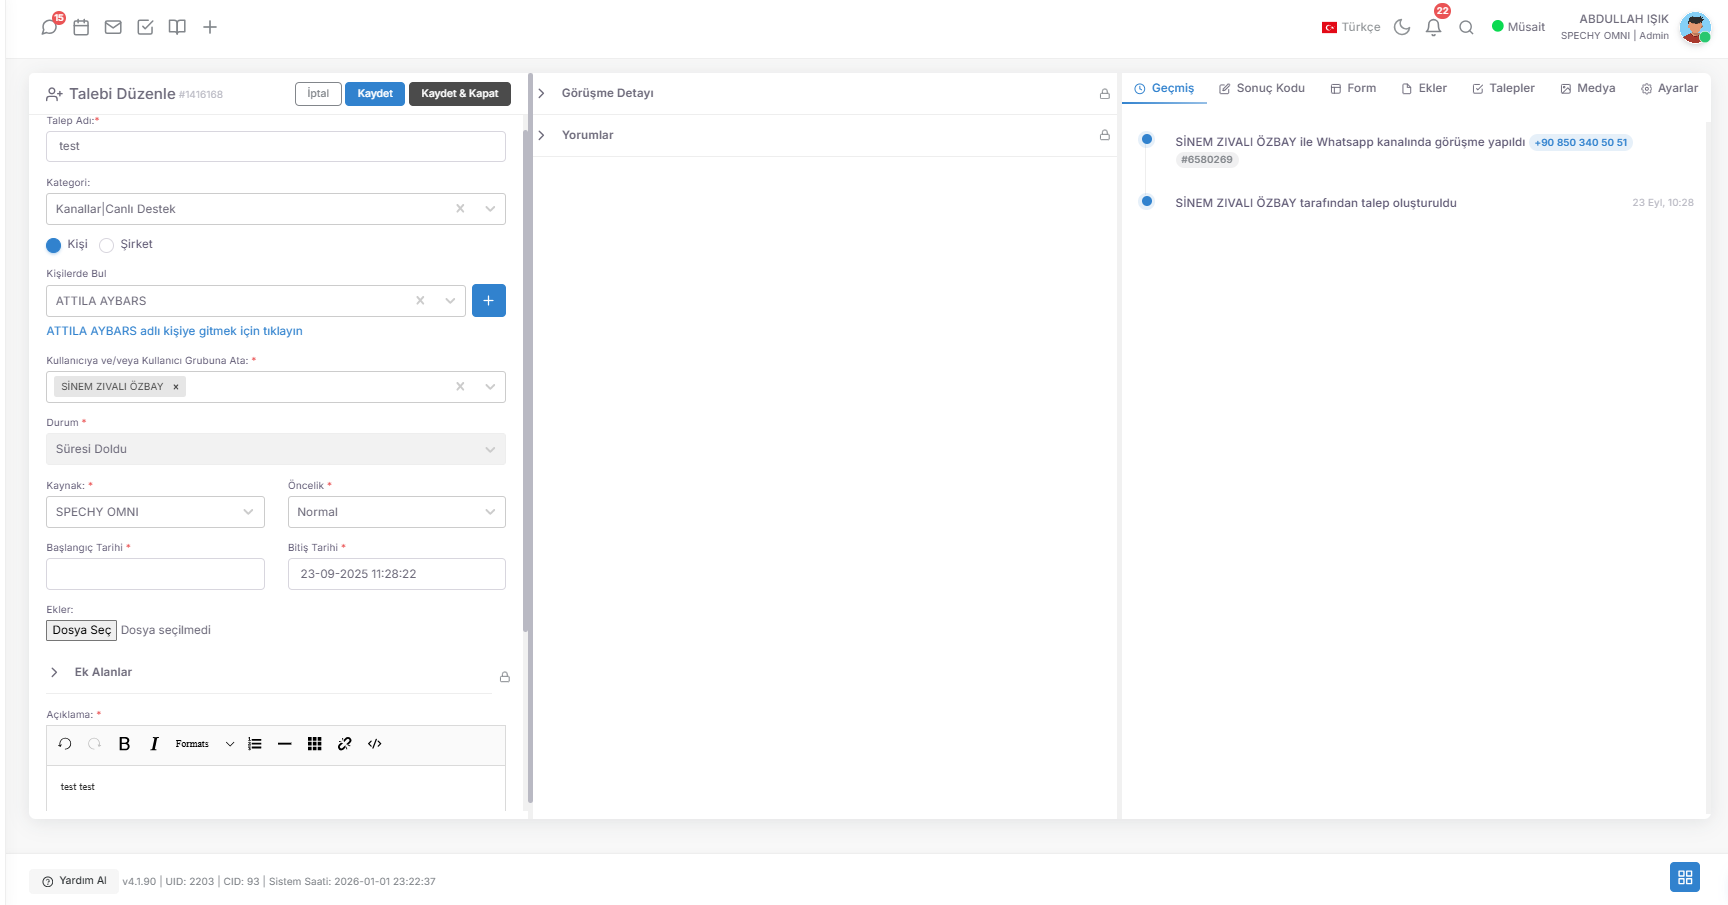Insert table grid icon in editor
Image resolution: width=1728 pixels, height=905 pixels.
click(315, 744)
